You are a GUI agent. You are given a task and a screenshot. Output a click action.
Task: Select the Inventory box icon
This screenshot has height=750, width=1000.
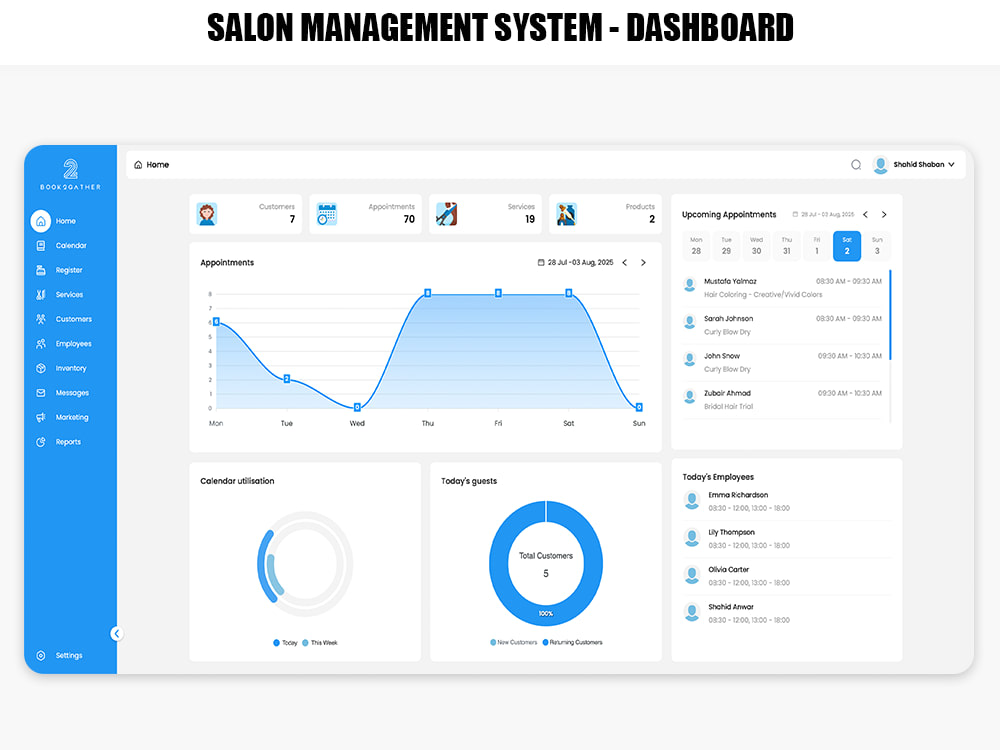[x=41, y=368]
